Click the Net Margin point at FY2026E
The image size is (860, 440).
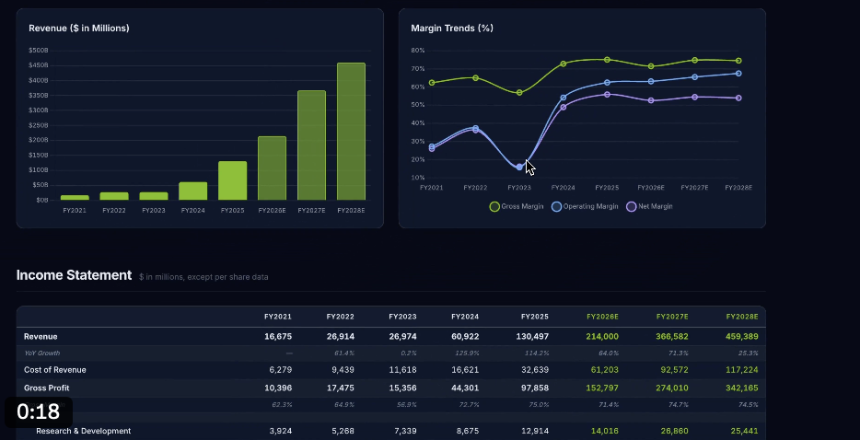pos(651,100)
